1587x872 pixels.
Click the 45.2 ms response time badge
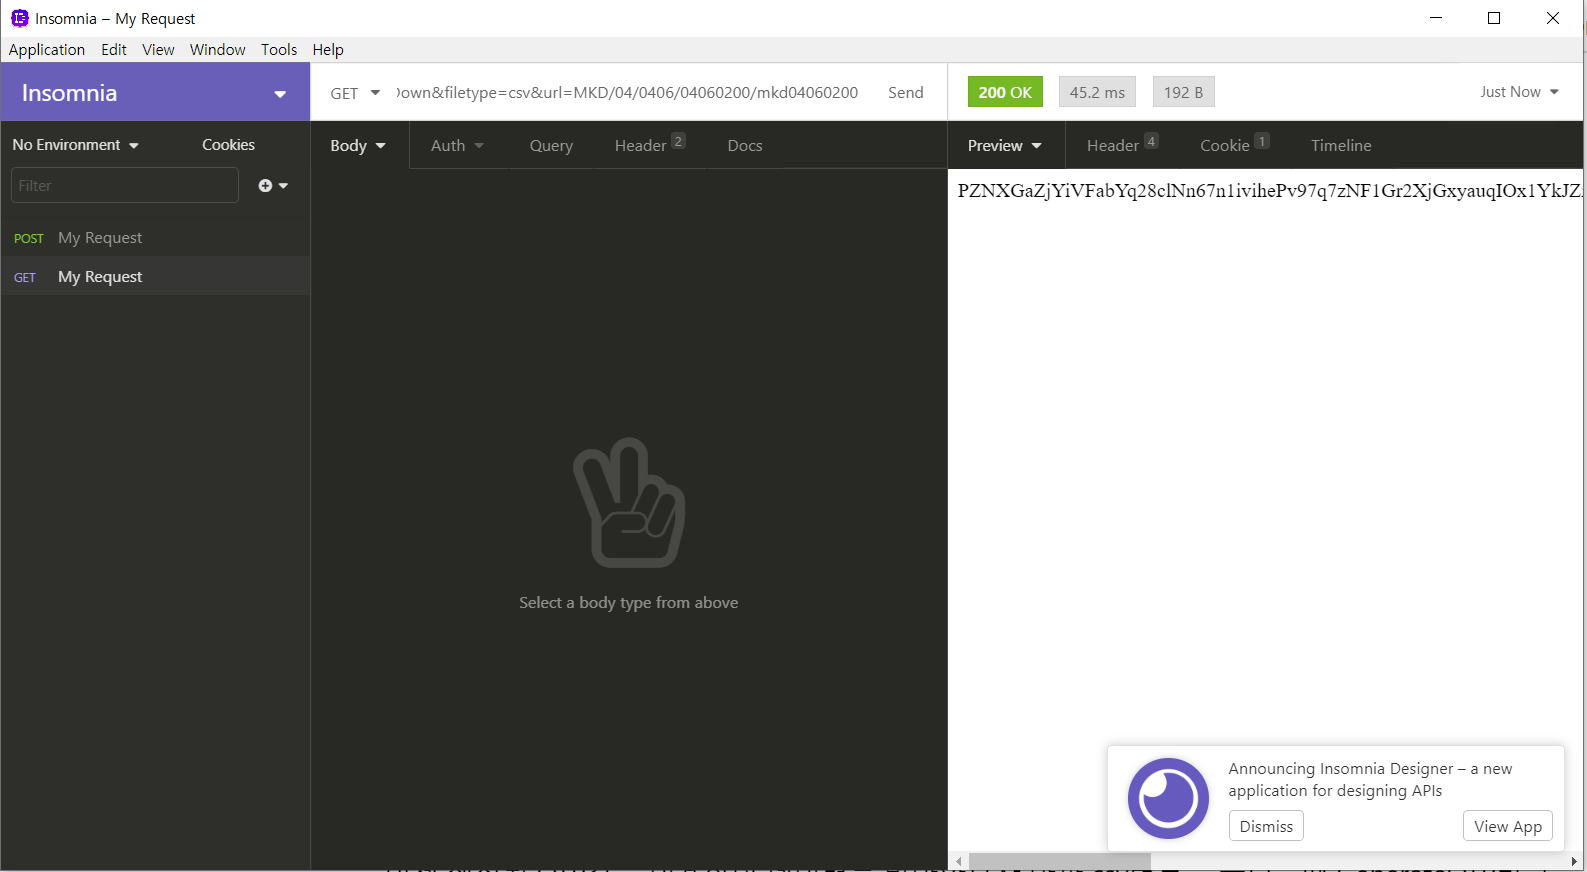point(1097,92)
